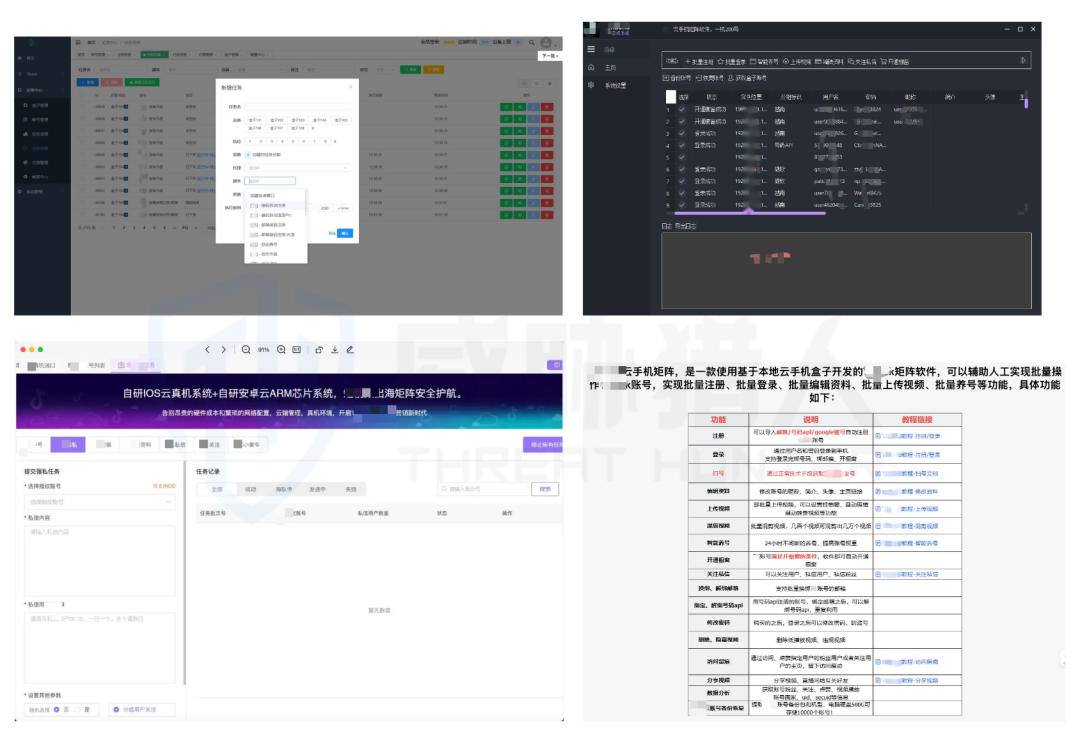Click the fit-to-page icon in viewer toolbar

pyautogui.click(x=297, y=350)
